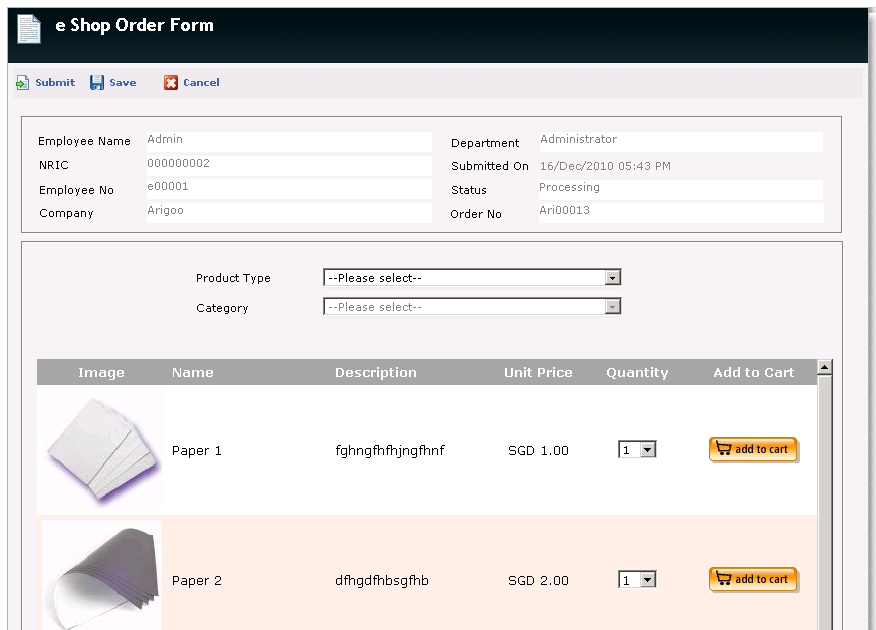Viewport: 876px width, 630px height.
Task: Click the Paper 2 product image
Action: tap(102, 575)
